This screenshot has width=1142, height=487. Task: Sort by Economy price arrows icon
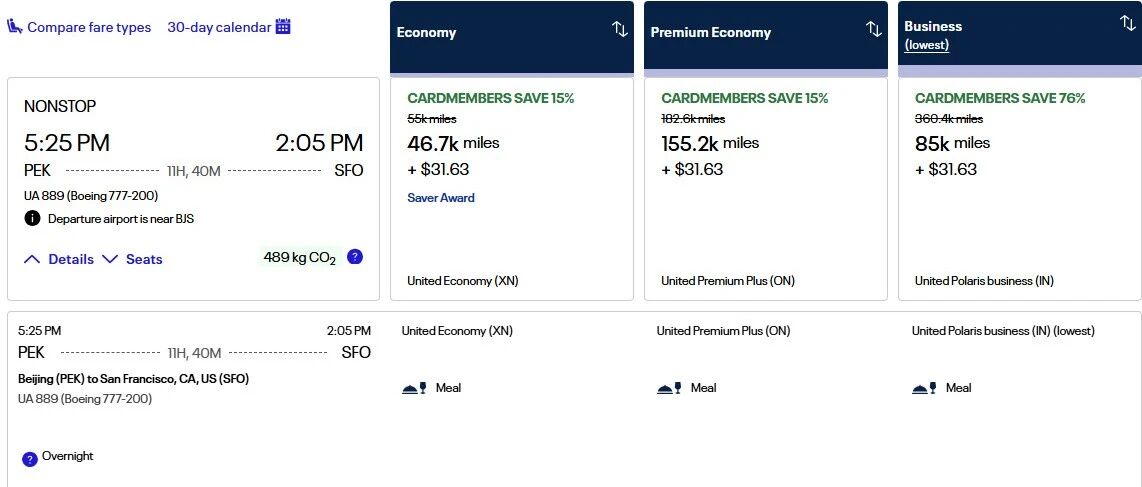click(x=620, y=29)
